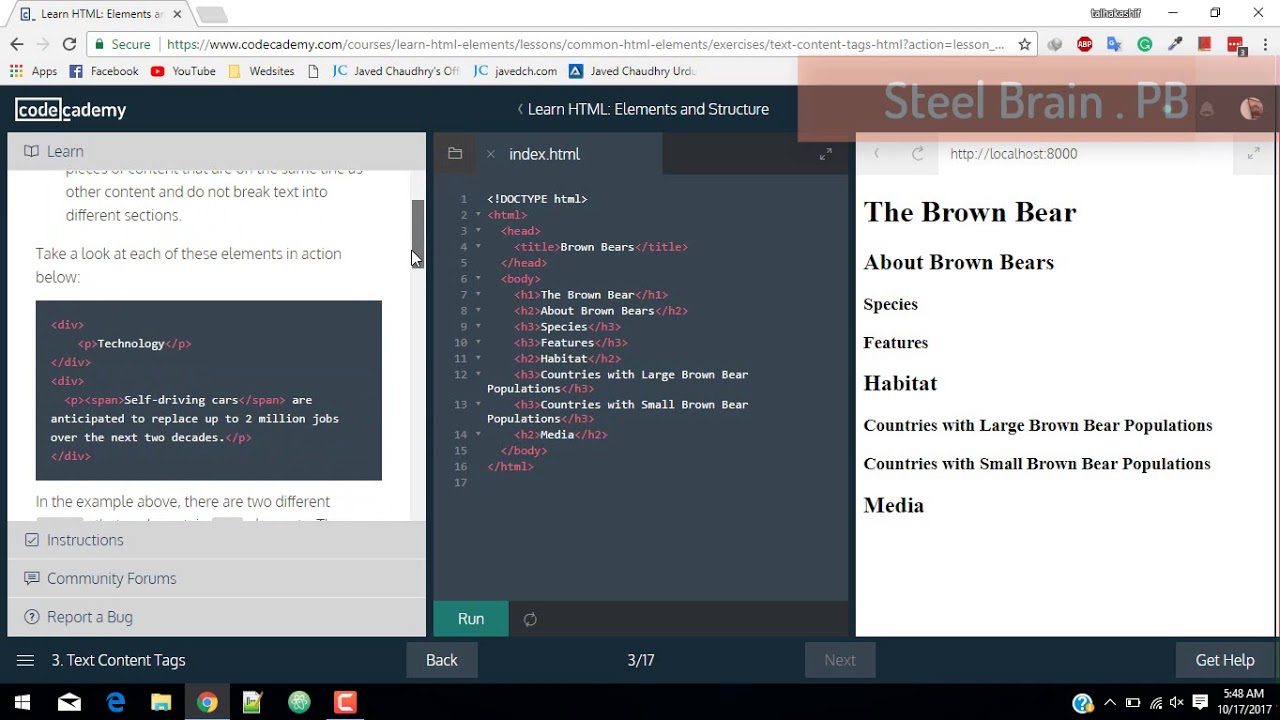Click the Get Help button
The width and height of the screenshot is (1280, 720).
click(x=1225, y=660)
